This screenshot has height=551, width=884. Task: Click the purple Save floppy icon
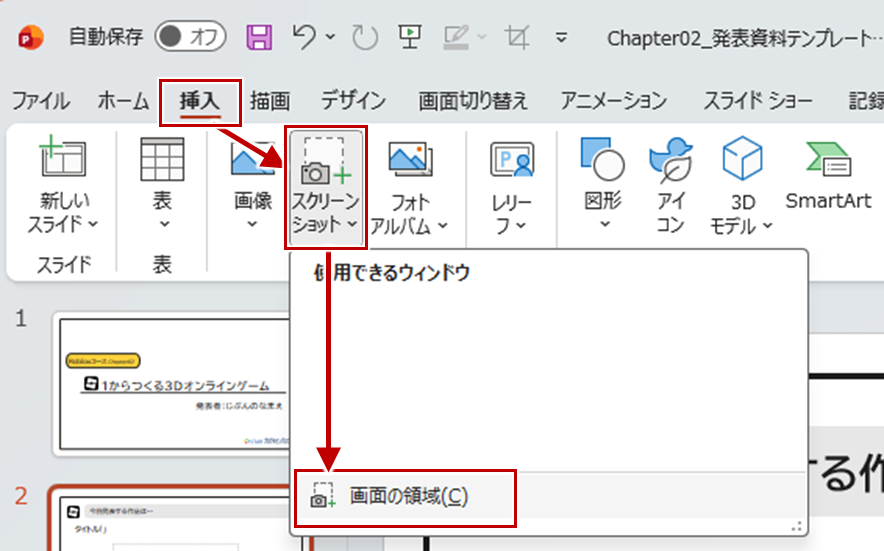259,37
